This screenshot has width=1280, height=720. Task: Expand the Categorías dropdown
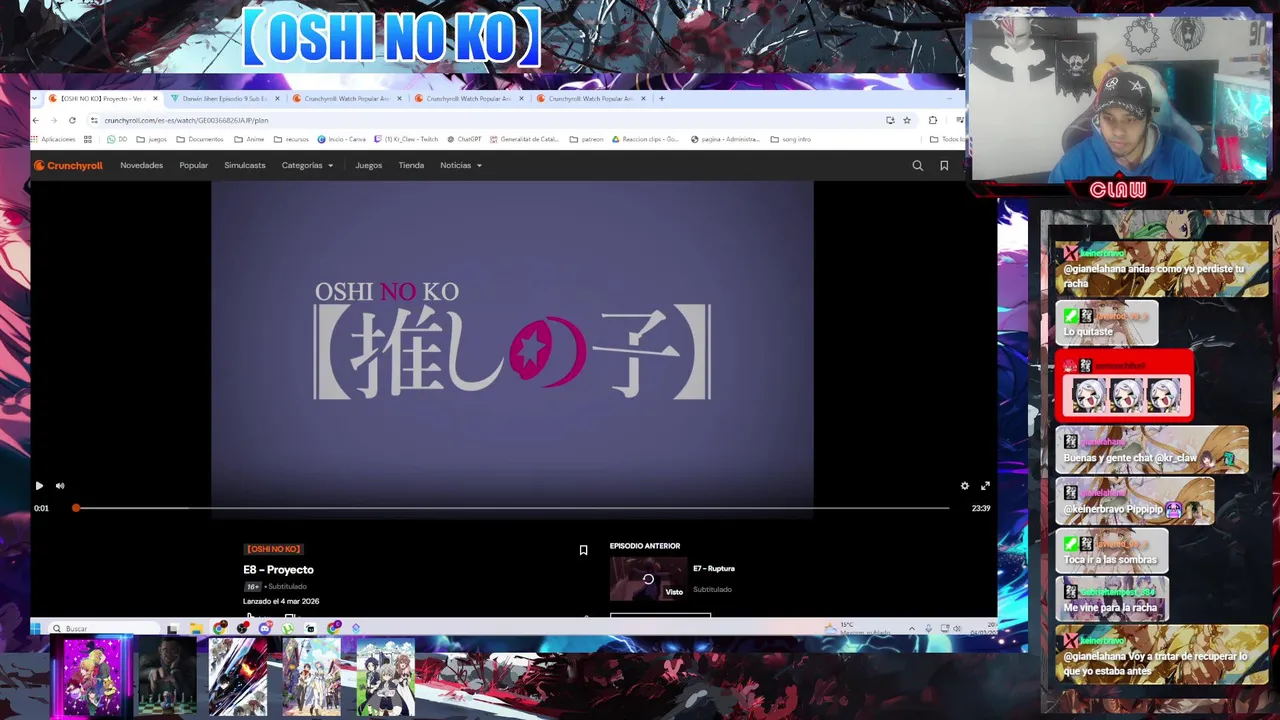tap(307, 165)
